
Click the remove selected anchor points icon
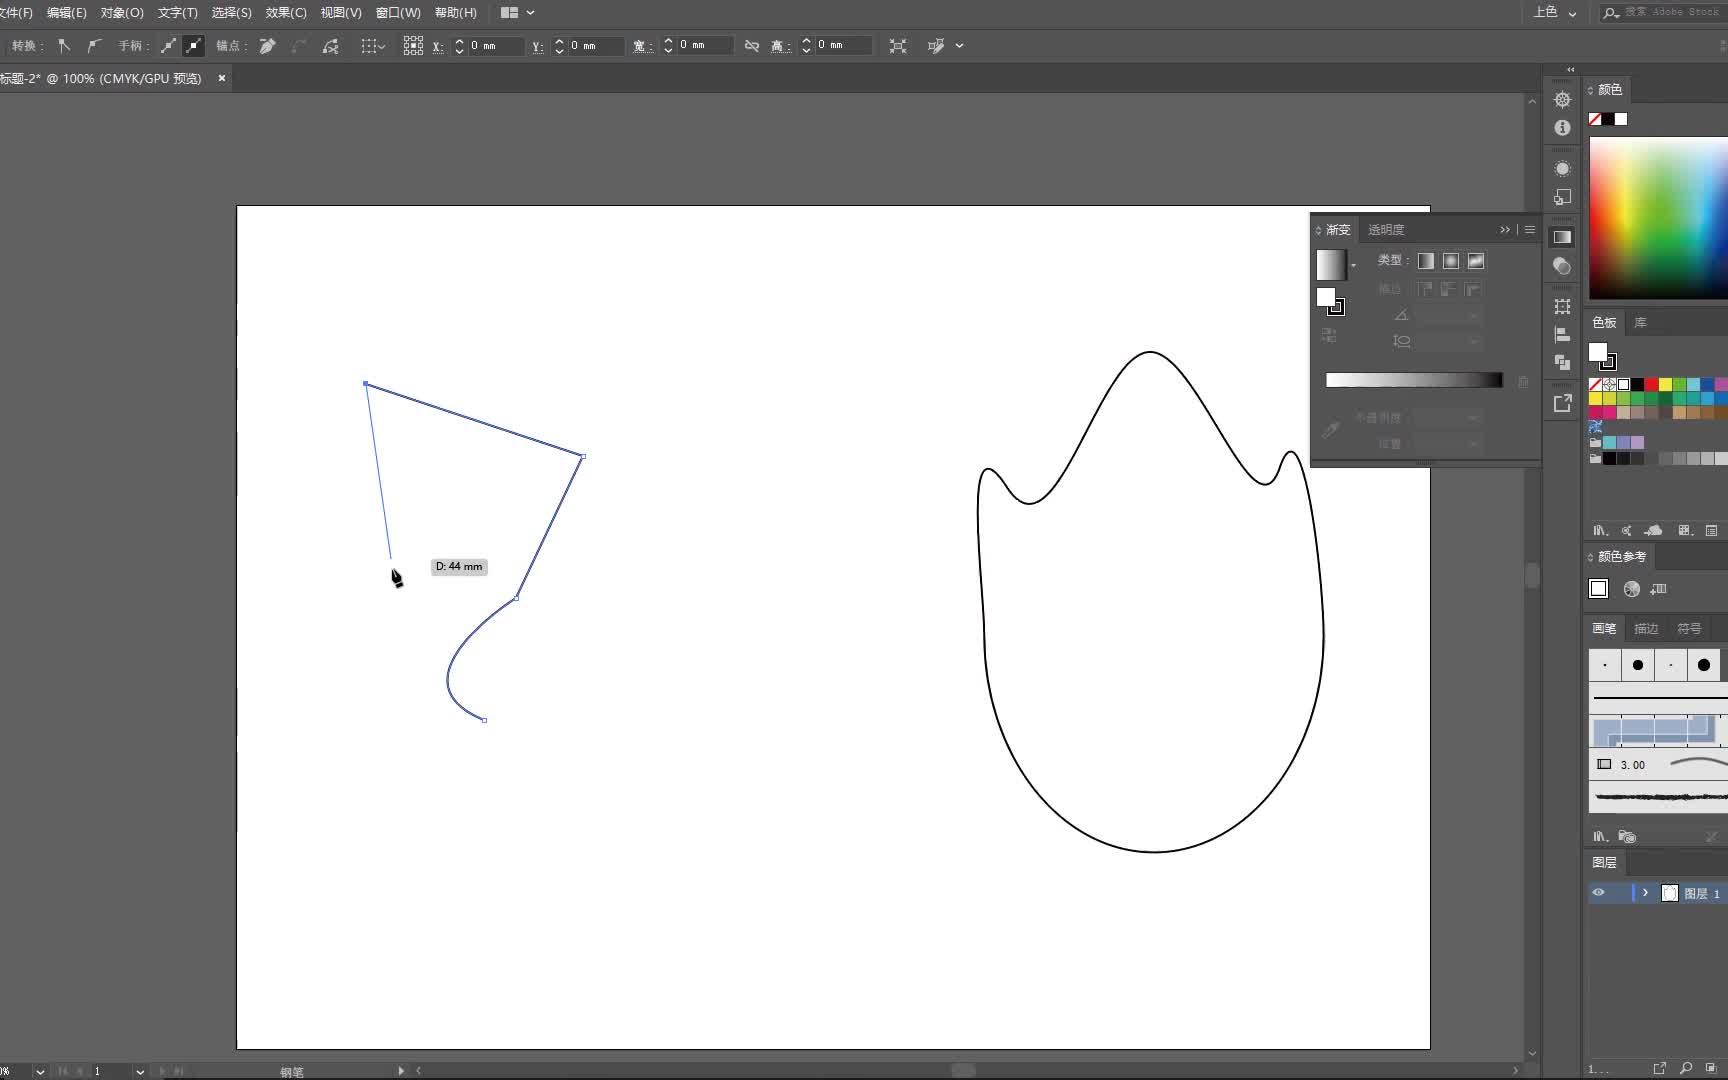(267, 46)
